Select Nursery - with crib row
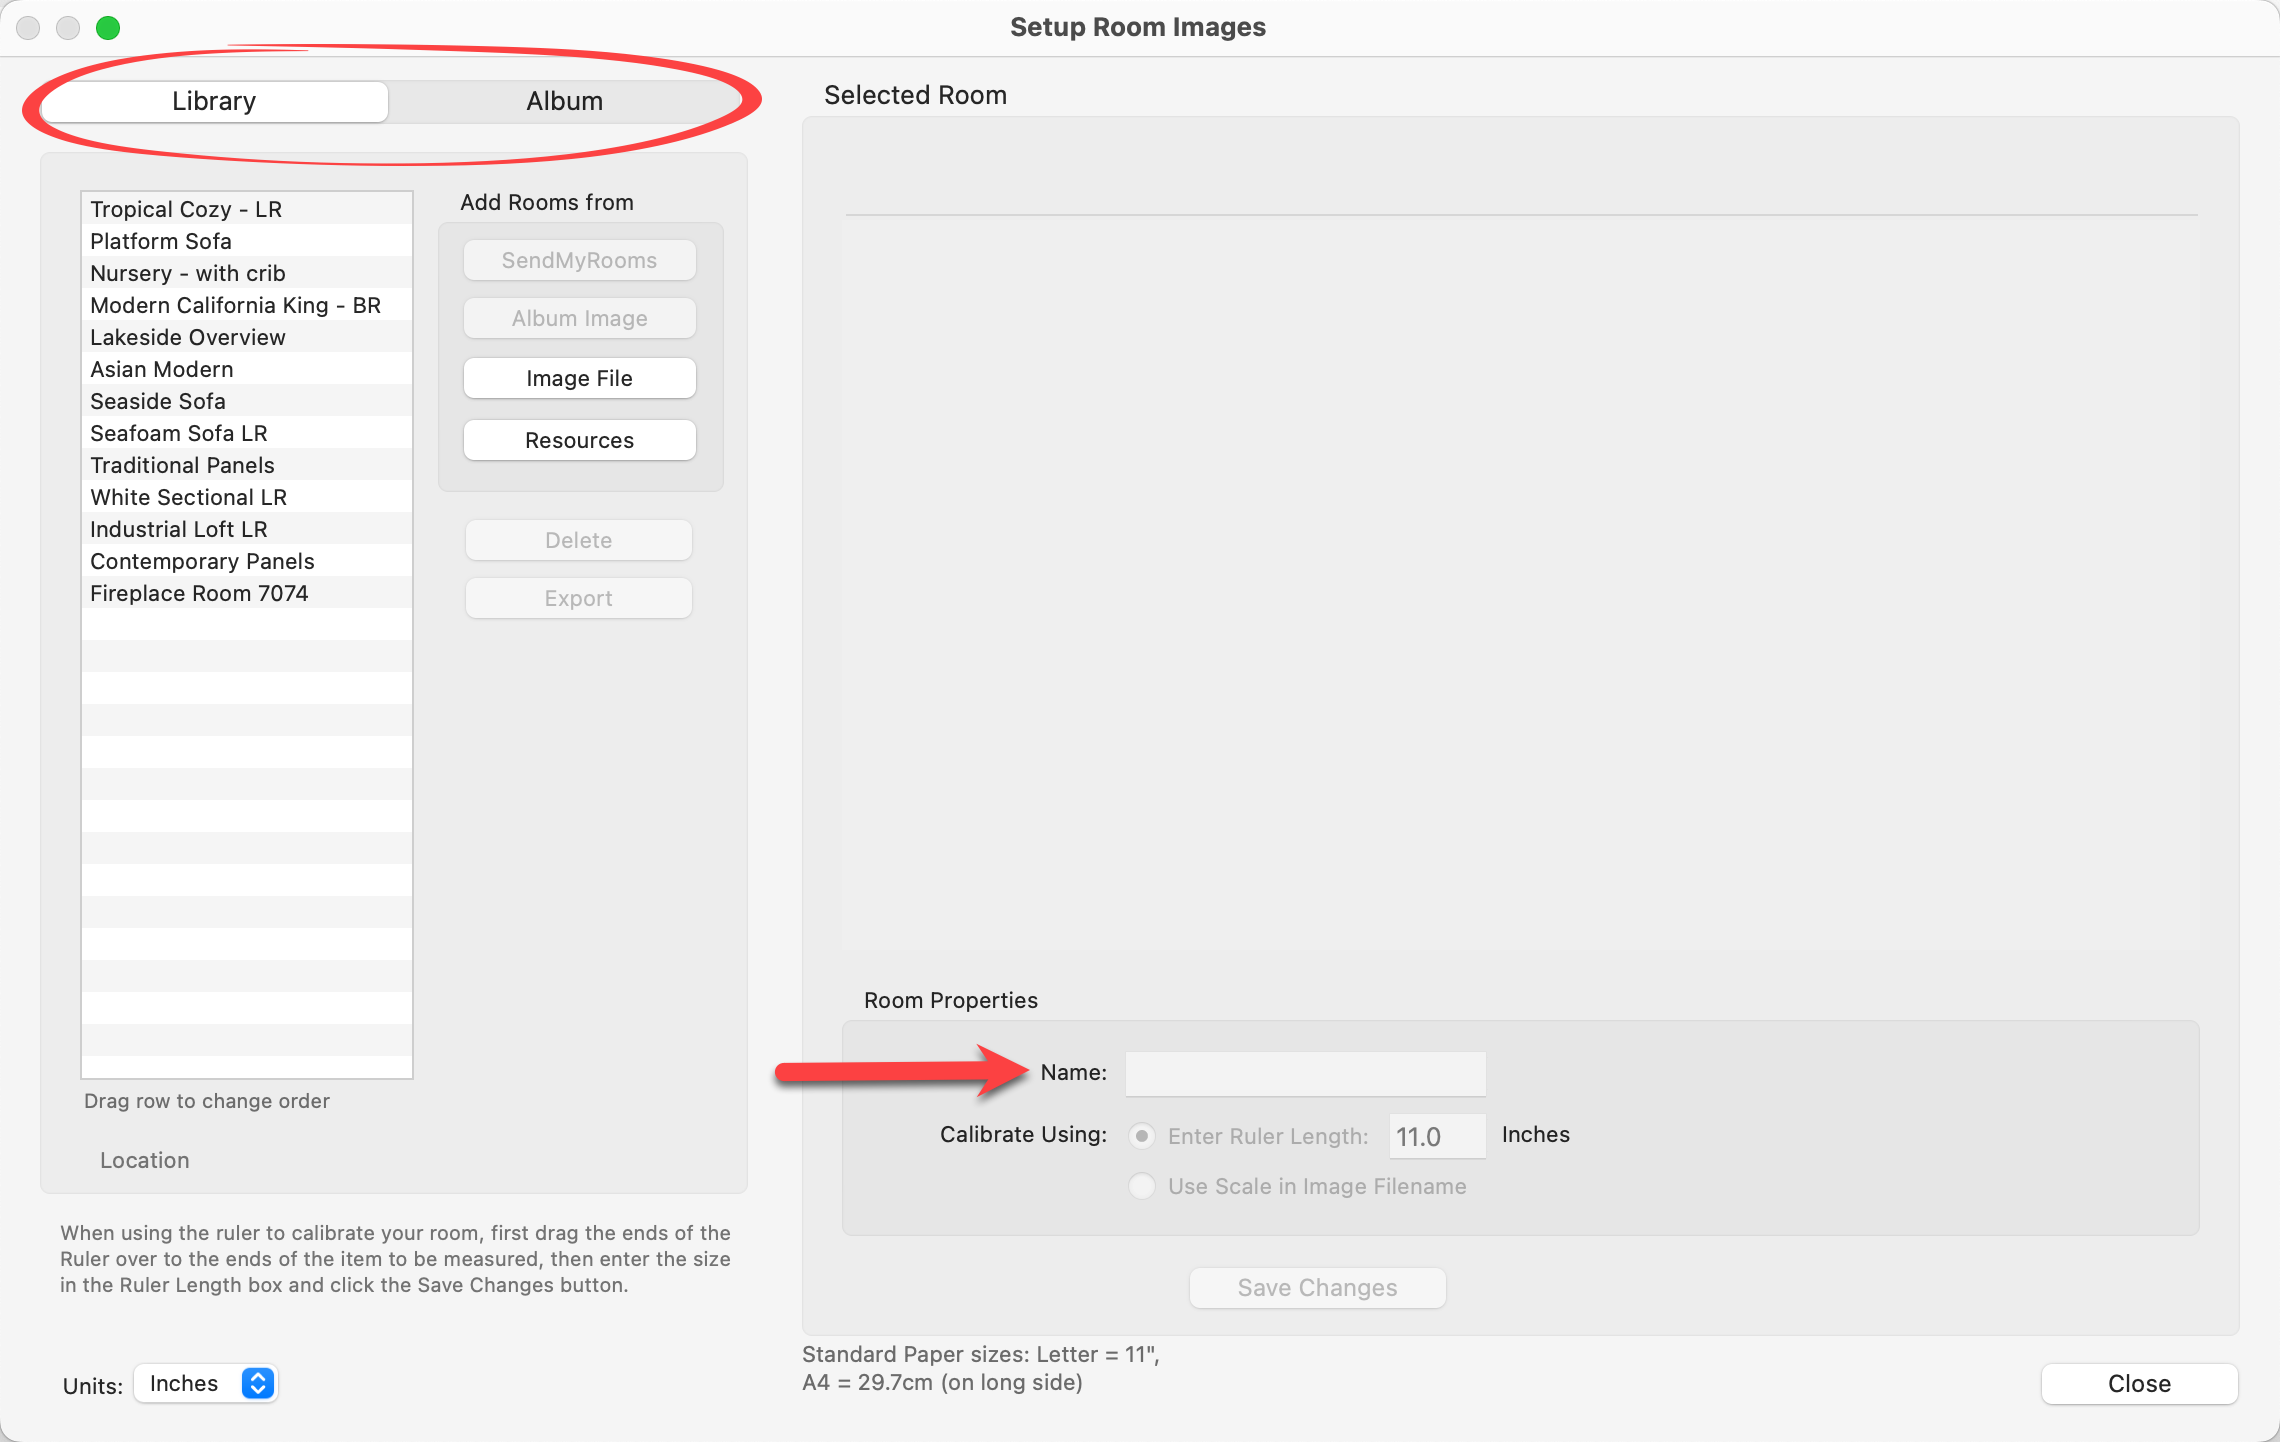 [188, 273]
